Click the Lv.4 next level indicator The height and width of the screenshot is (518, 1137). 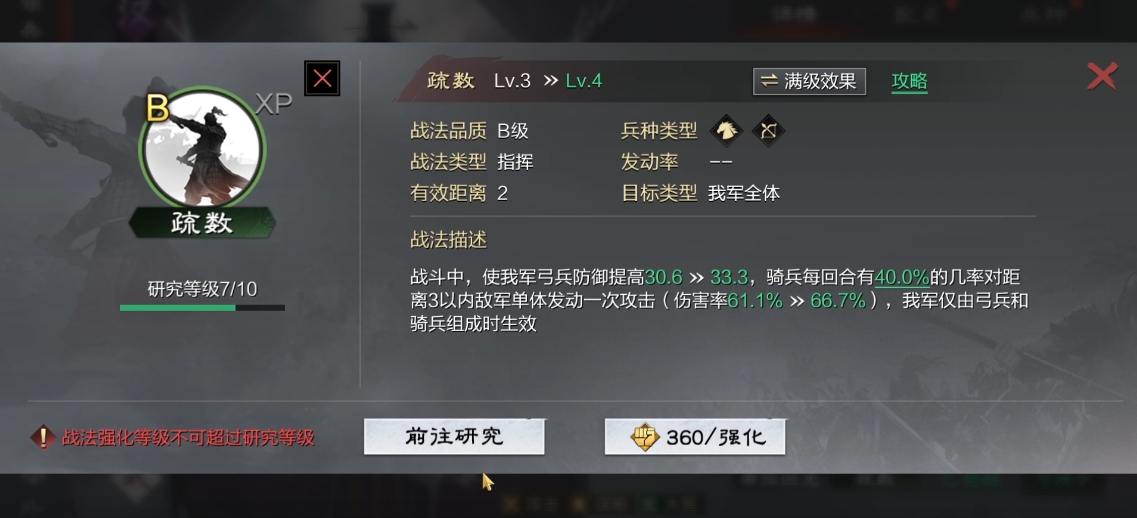click(584, 81)
